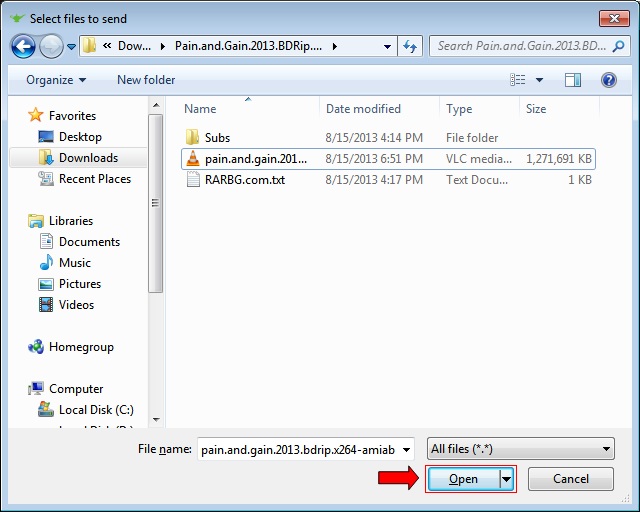Open the Help question mark icon
Image resolution: width=640 pixels, height=512 pixels.
click(608, 80)
